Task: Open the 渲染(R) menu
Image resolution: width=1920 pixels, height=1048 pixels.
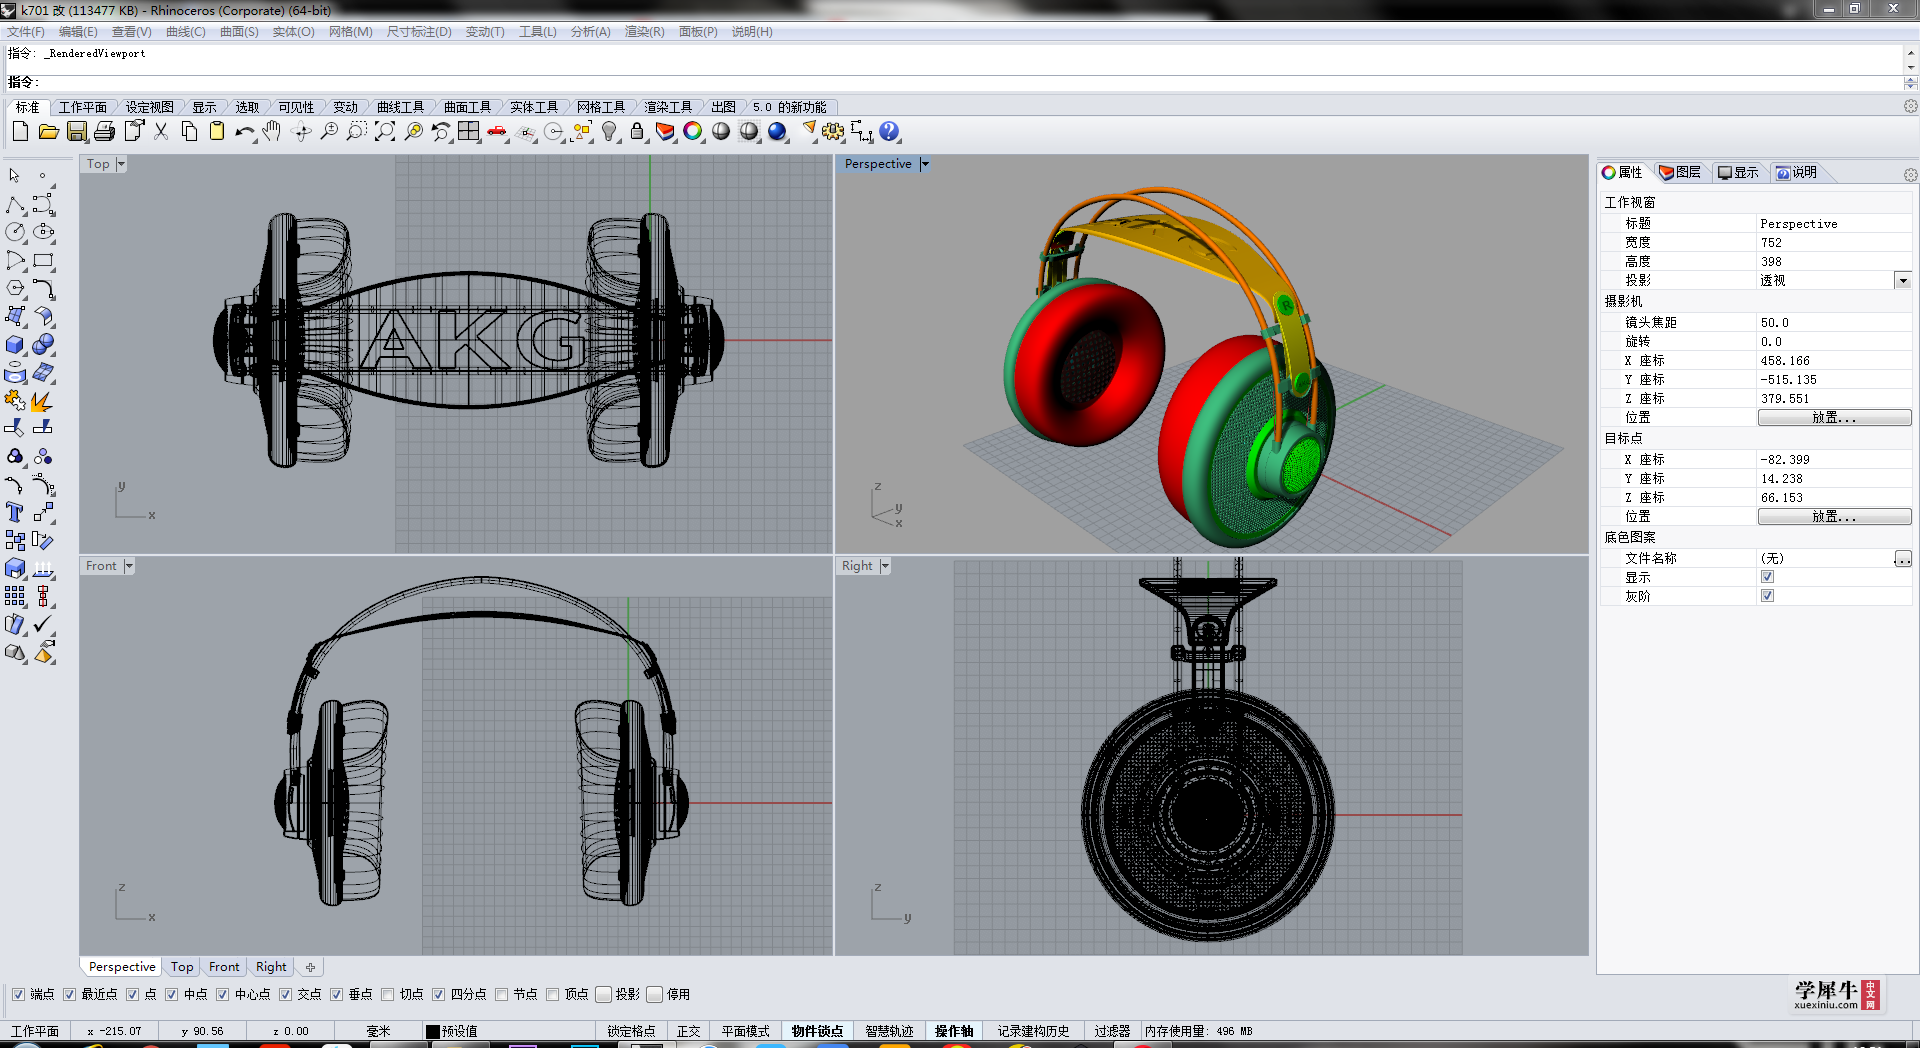Action: click(x=644, y=32)
